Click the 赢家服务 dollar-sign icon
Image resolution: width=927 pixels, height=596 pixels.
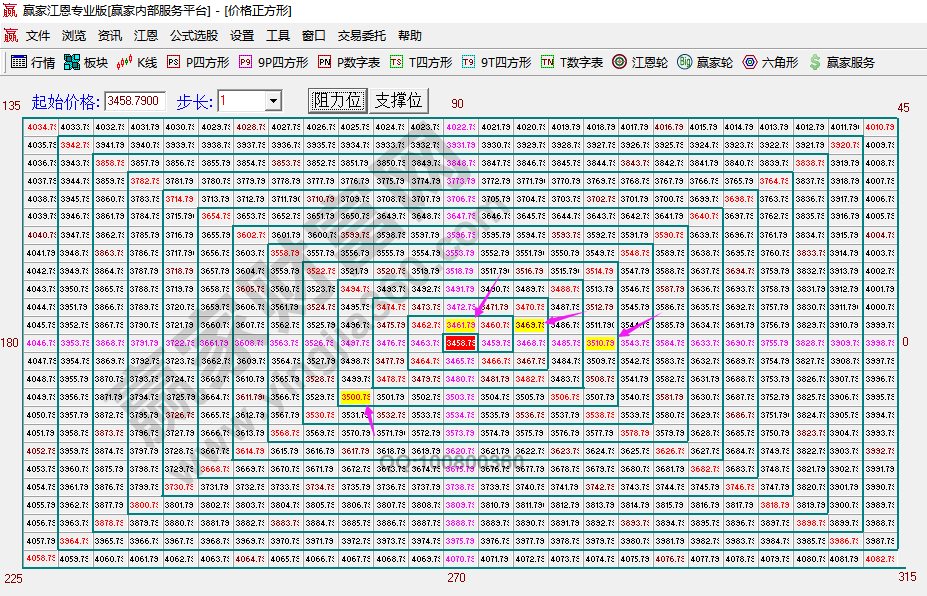click(x=815, y=62)
